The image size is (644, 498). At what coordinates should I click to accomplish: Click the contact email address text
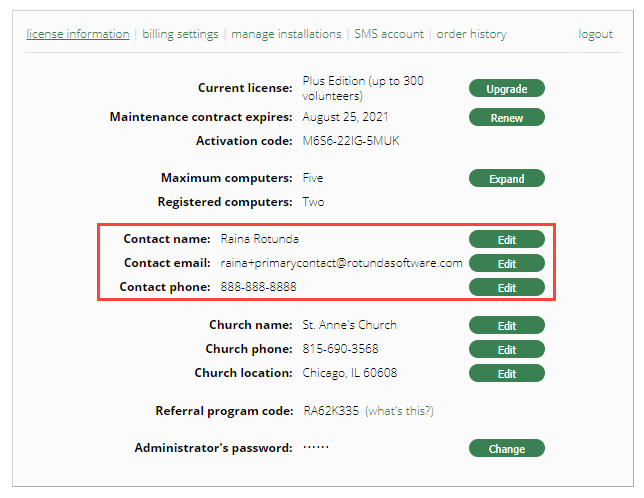tap(341, 263)
